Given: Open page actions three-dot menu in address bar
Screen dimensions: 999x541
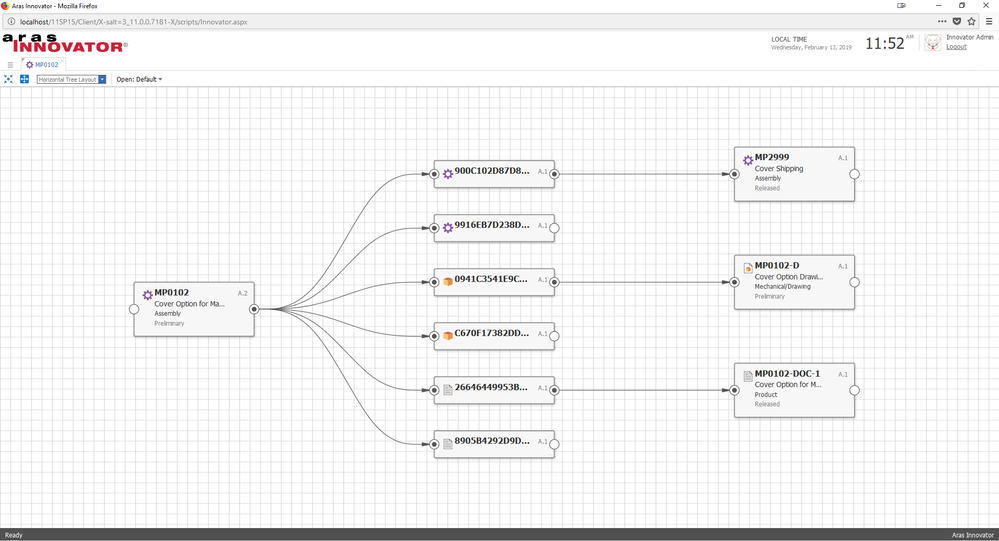Looking at the screenshot, I should pos(942,21).
